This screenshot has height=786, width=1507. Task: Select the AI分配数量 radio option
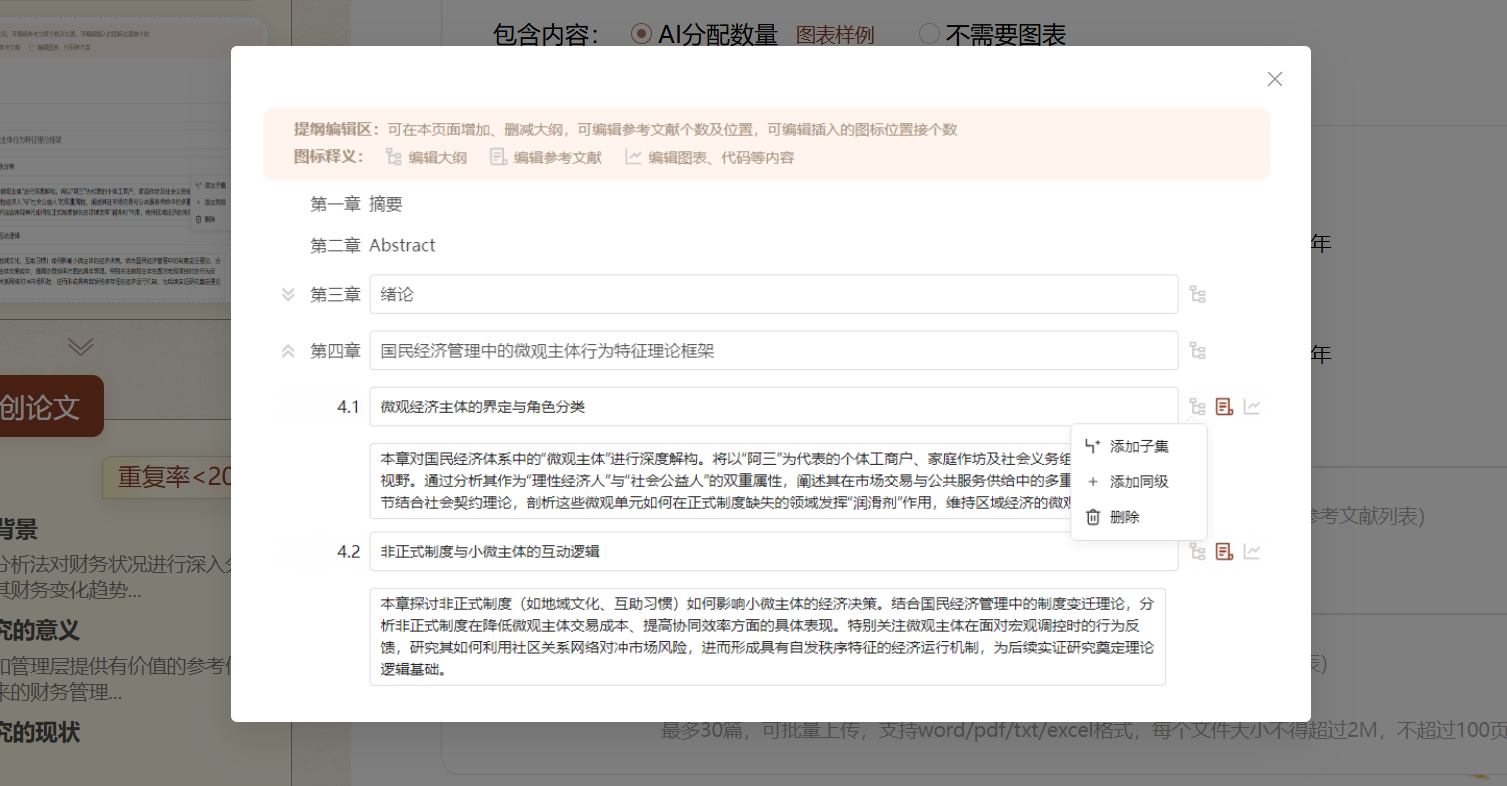[641, 34]
